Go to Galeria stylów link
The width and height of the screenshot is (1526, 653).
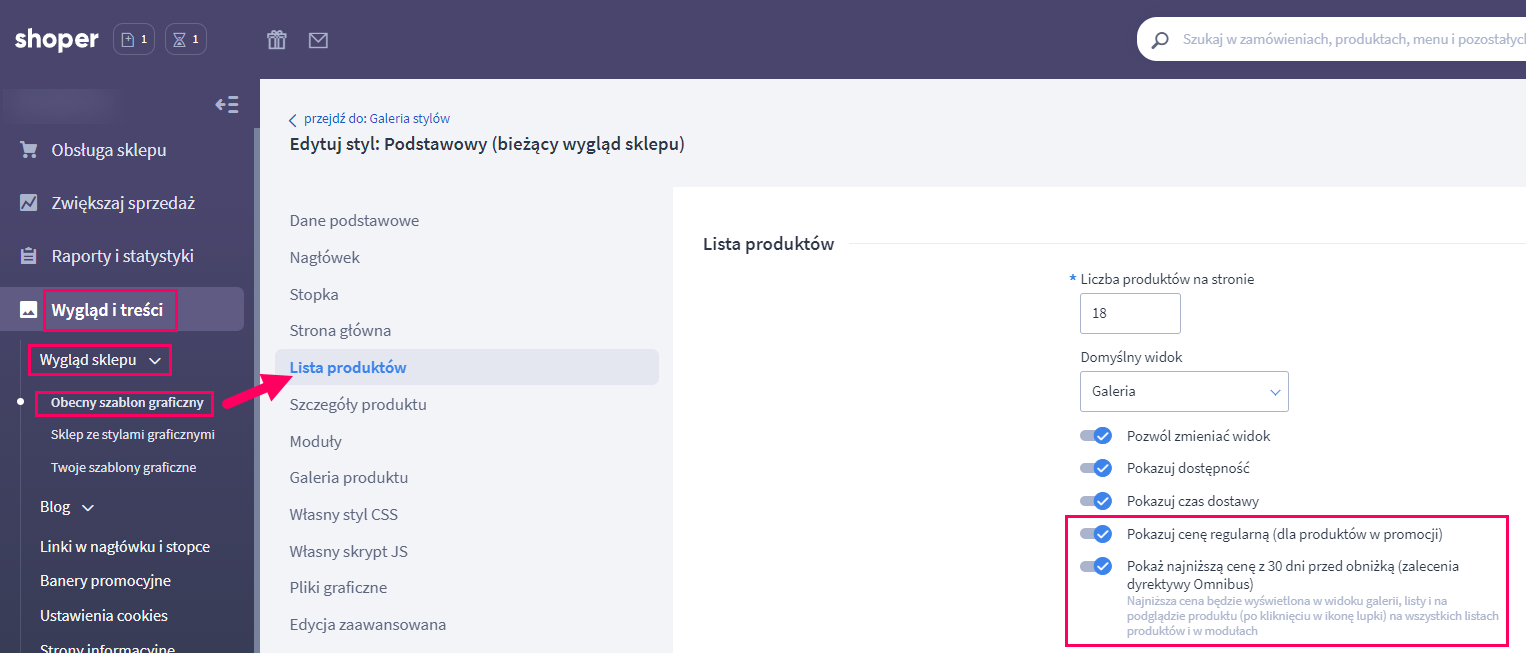point(377,119)
